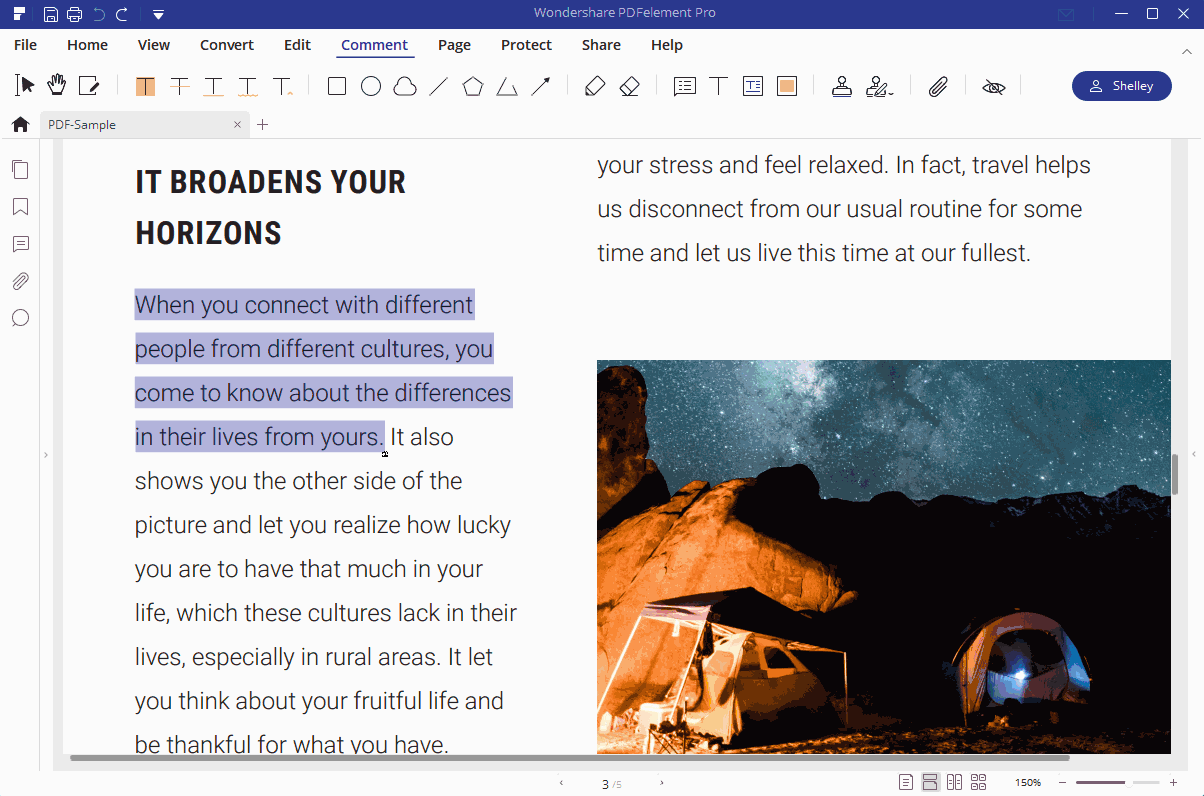1204x796 pixels.
Task: Switch to single page view mode
Action: [906, 781]
